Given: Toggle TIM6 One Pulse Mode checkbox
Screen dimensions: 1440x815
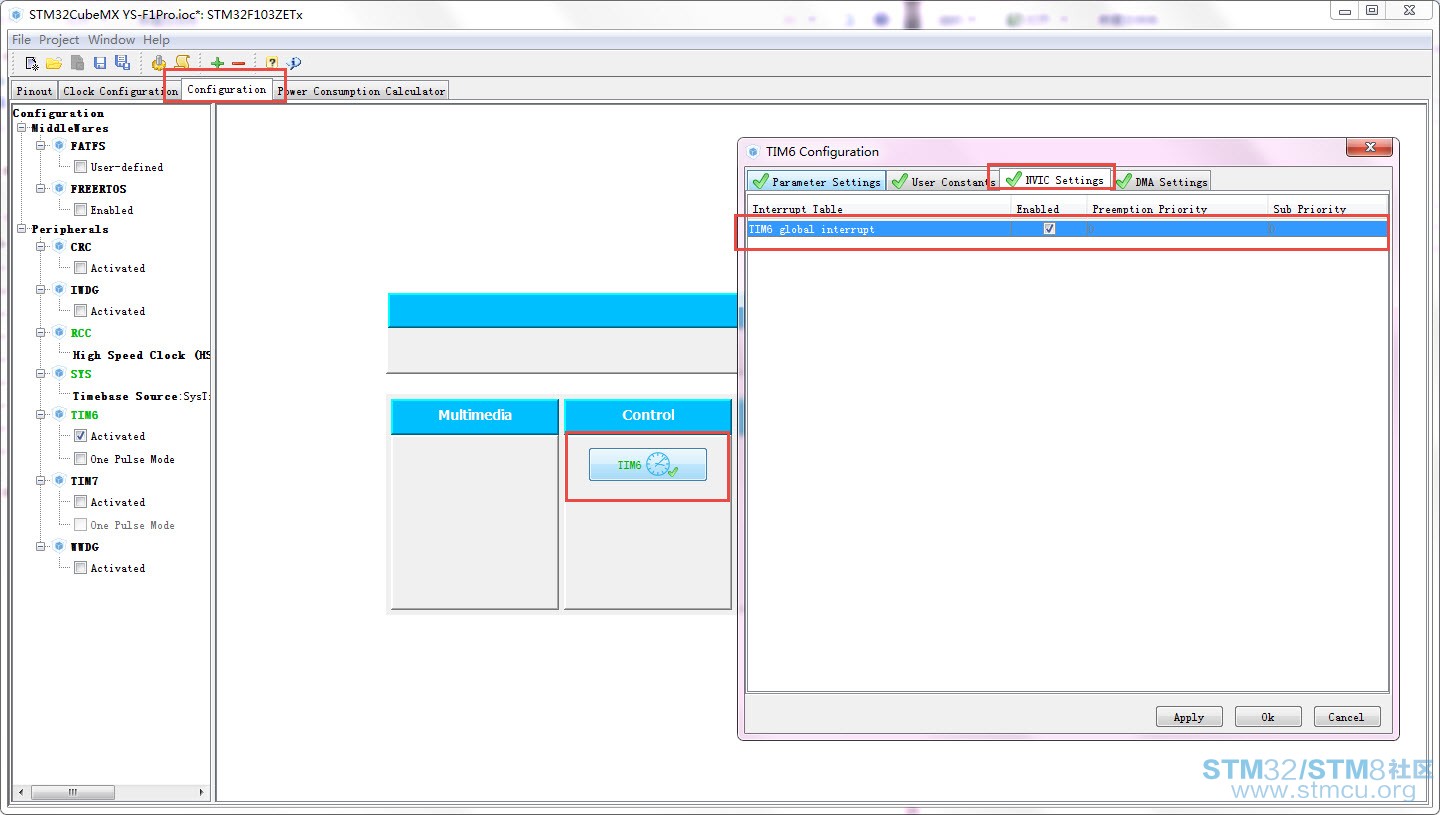Looking at the screenshot, I should (x=81, y=459).
